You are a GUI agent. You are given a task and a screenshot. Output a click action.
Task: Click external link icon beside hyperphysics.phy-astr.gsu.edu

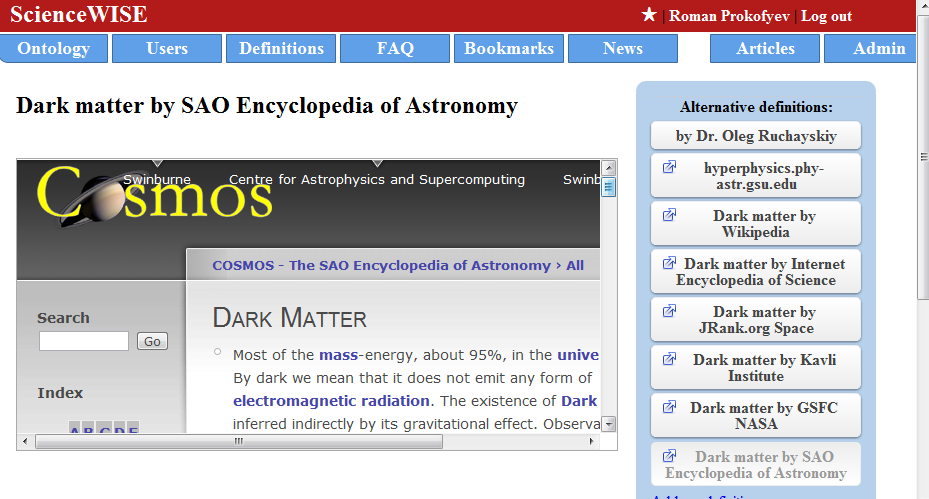[x=669, y=167]
